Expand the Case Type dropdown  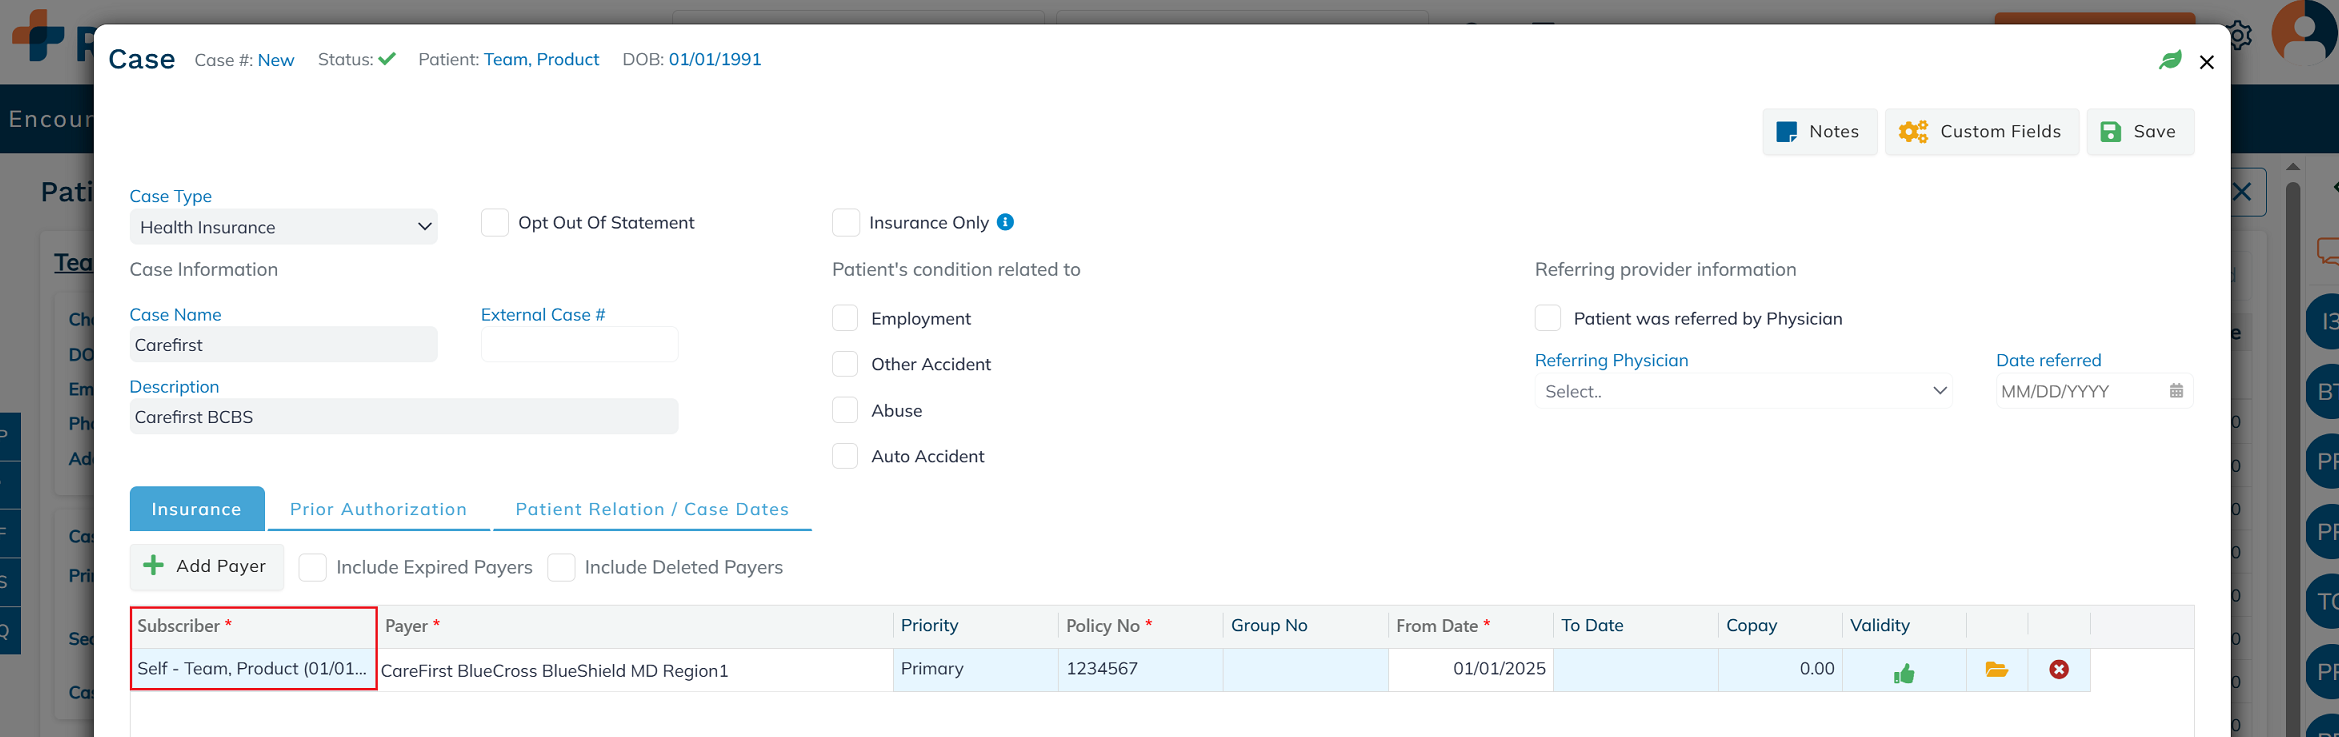tap(283, 227)
